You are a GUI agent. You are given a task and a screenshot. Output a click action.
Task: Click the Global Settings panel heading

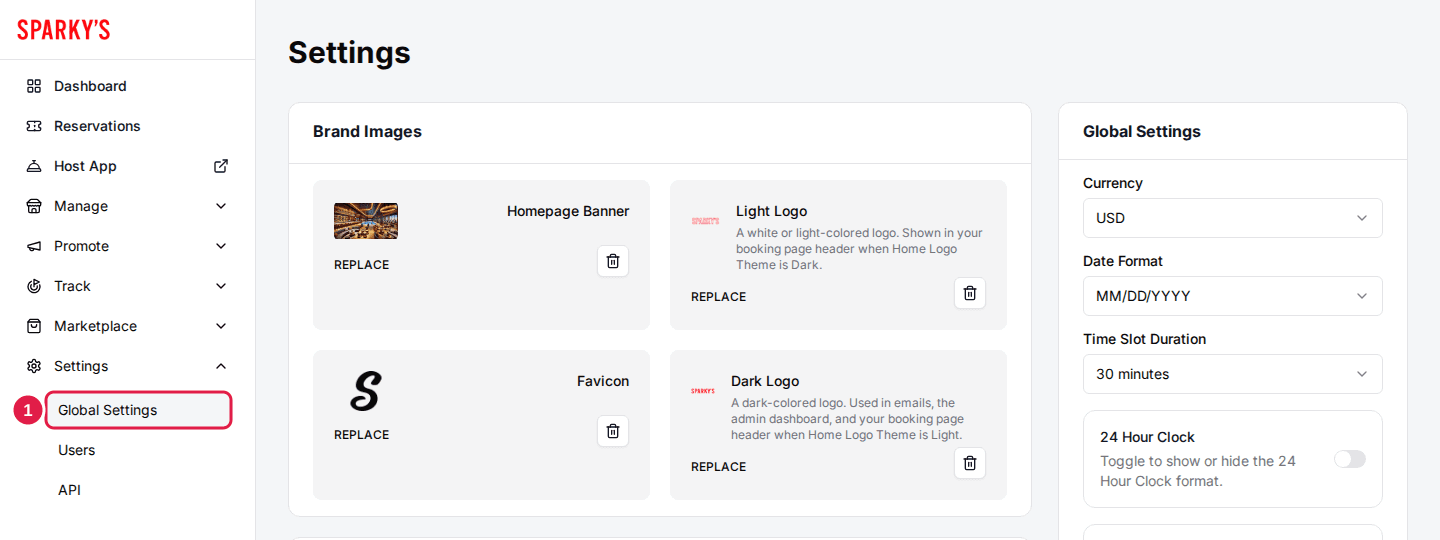point(1142,132)
